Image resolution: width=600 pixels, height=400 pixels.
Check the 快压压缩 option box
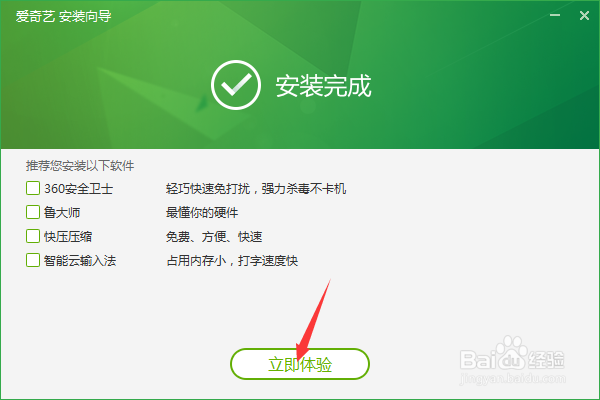coord(33,236)
